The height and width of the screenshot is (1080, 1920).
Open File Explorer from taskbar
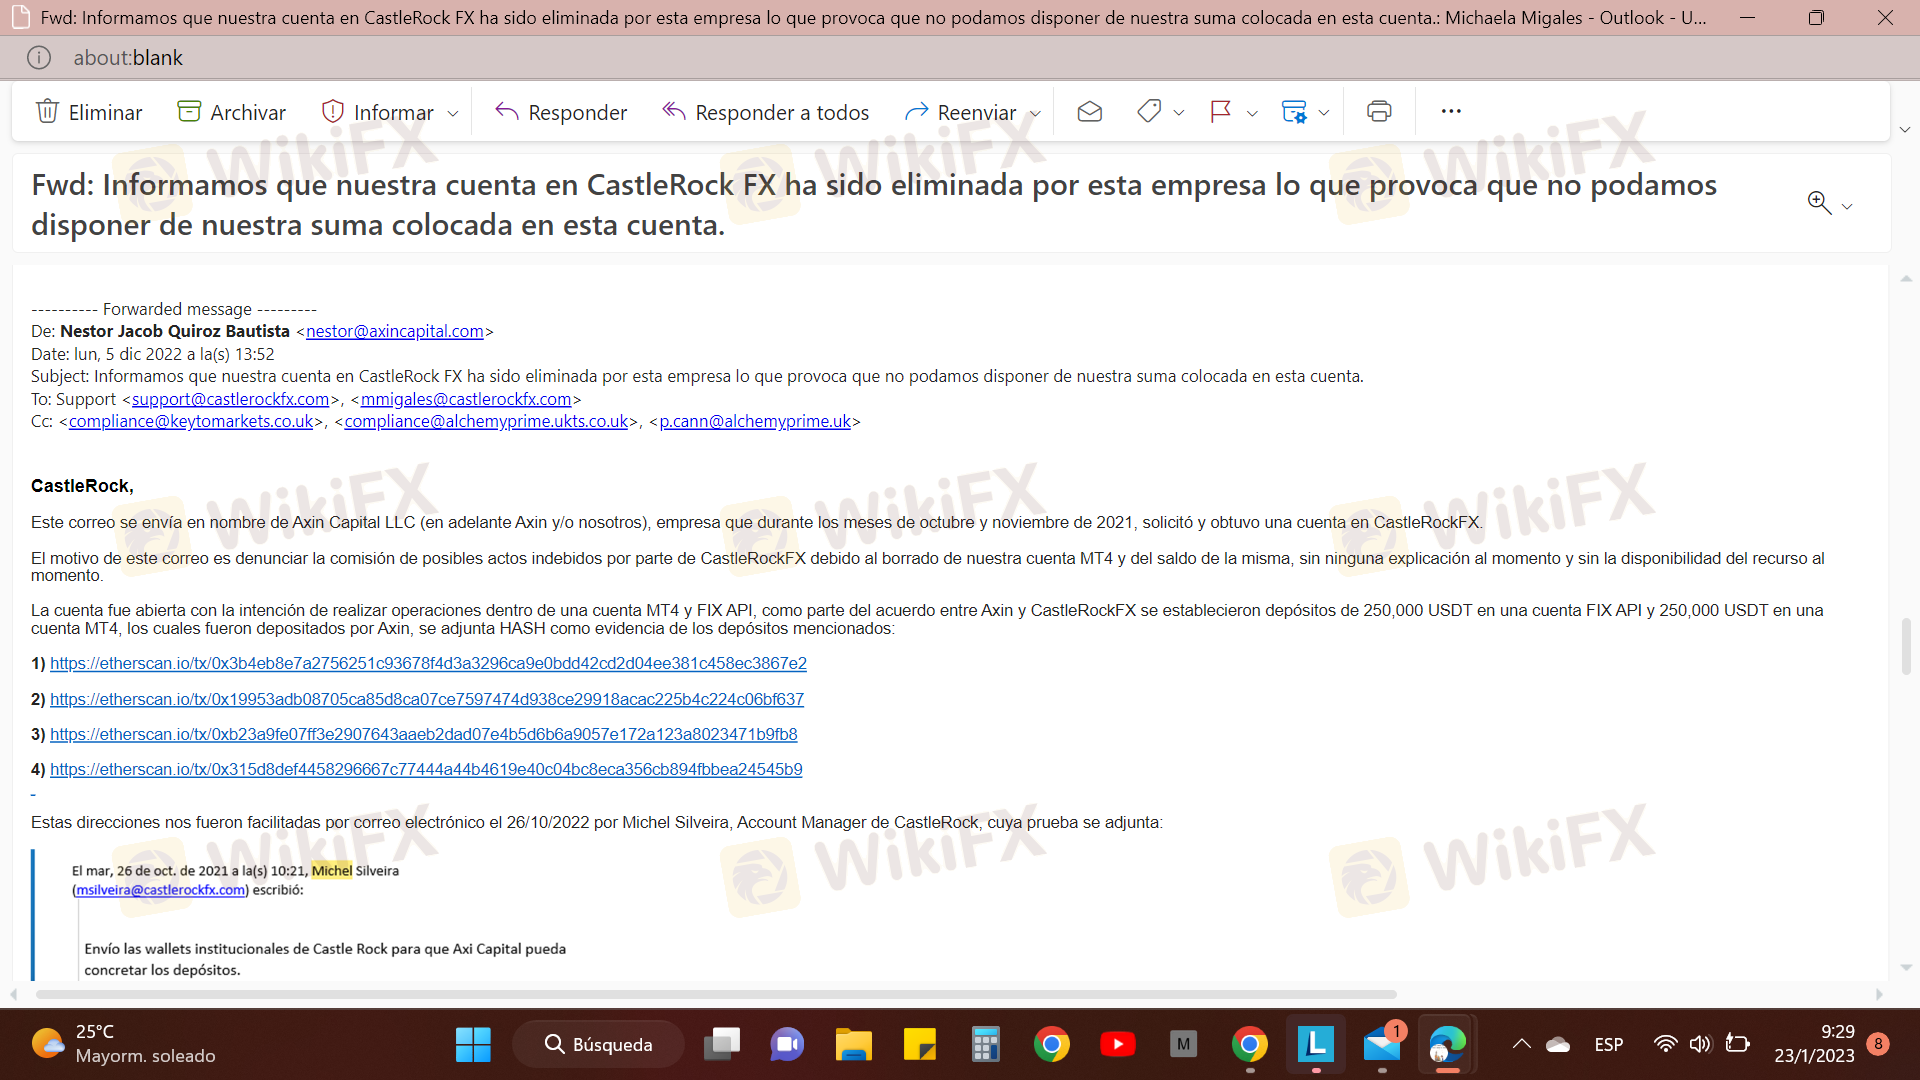(853, 1044)
